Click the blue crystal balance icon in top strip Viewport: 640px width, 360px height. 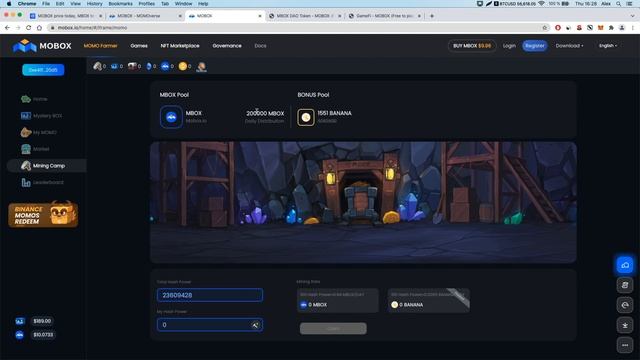(x=149, y=66)
